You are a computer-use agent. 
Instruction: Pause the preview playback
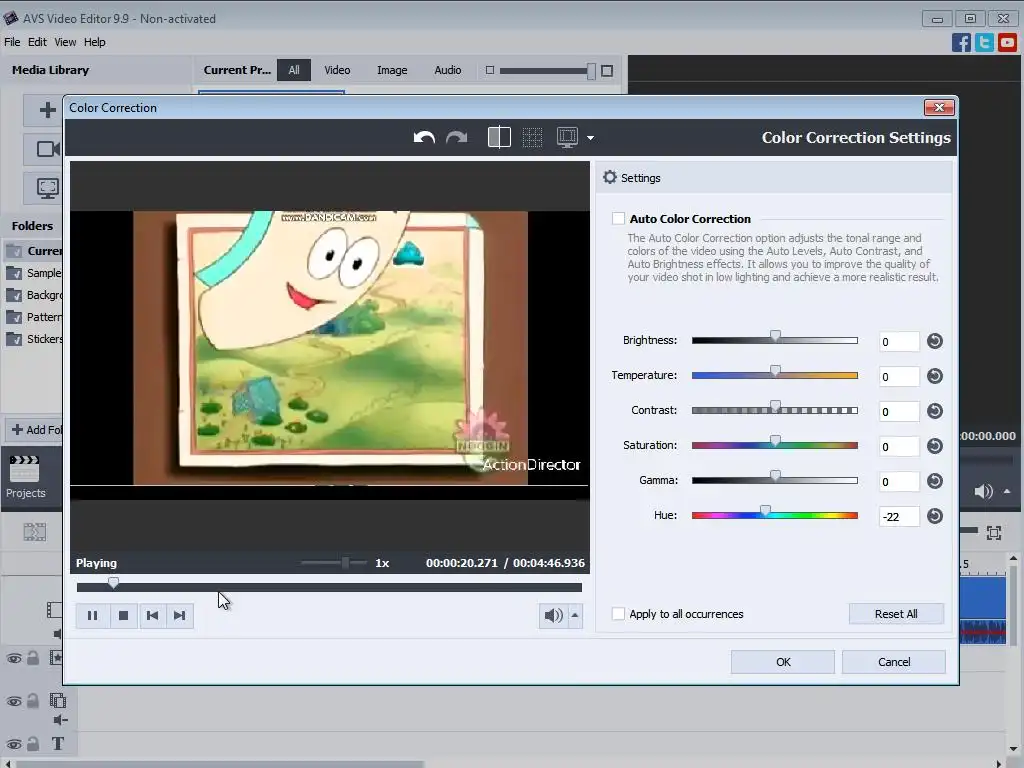coord(92,615)
